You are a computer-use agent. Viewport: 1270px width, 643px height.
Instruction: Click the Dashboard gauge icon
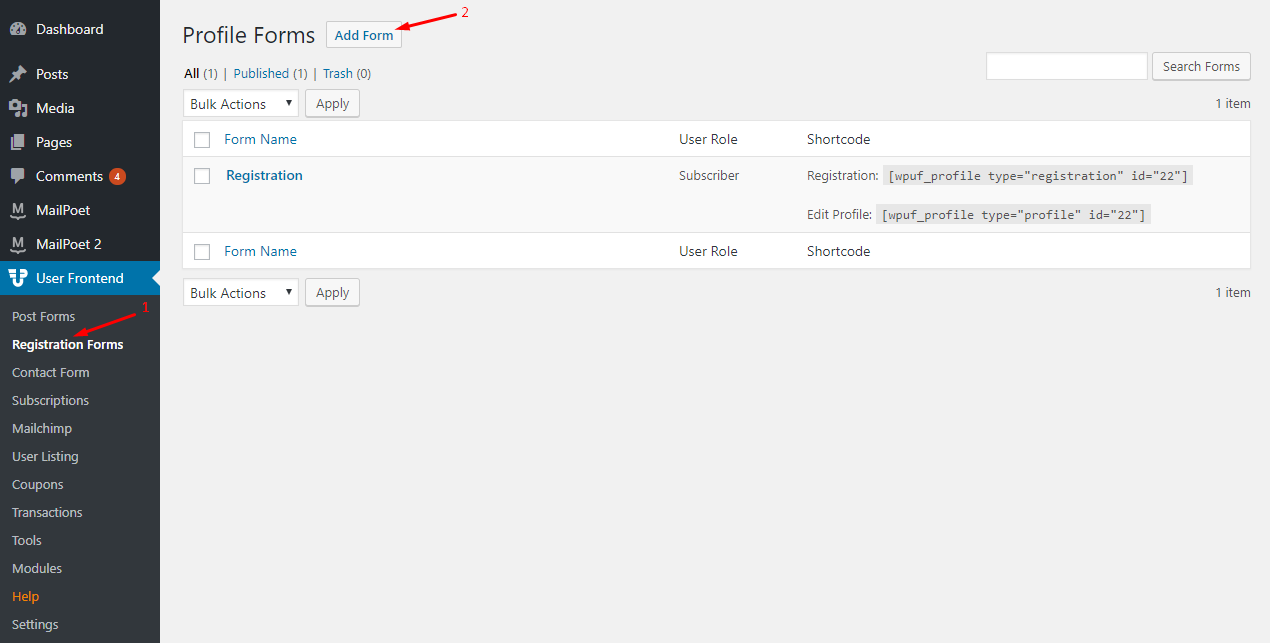coord(18,30)
